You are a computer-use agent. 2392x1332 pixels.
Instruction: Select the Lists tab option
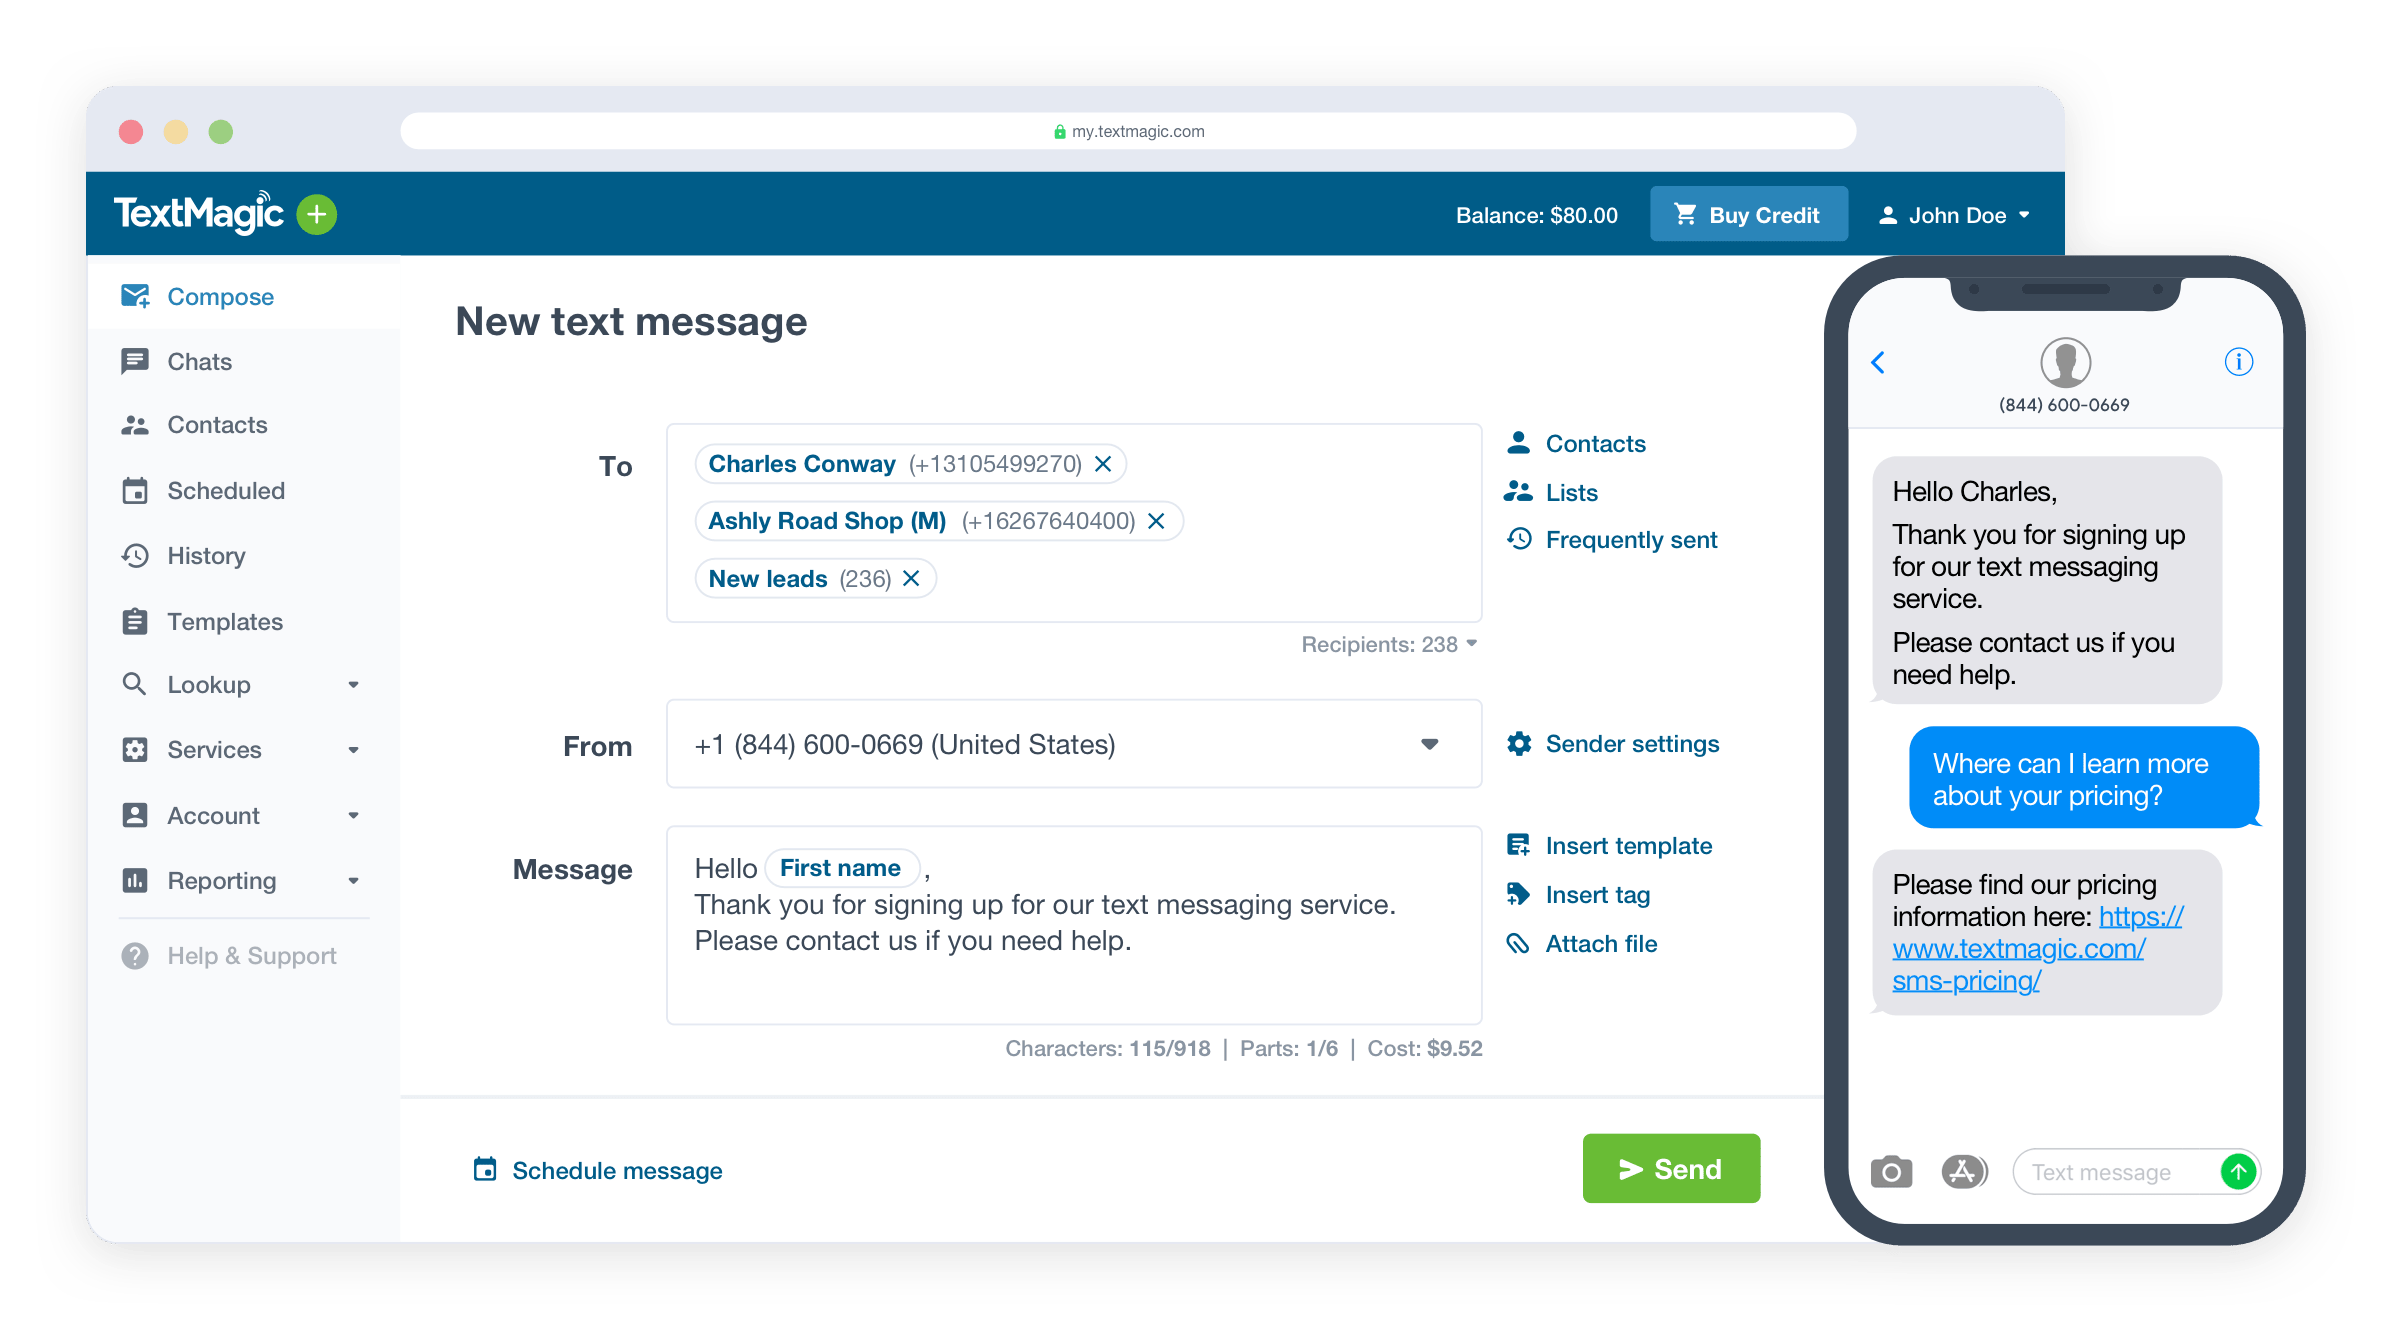(1571, 490)
